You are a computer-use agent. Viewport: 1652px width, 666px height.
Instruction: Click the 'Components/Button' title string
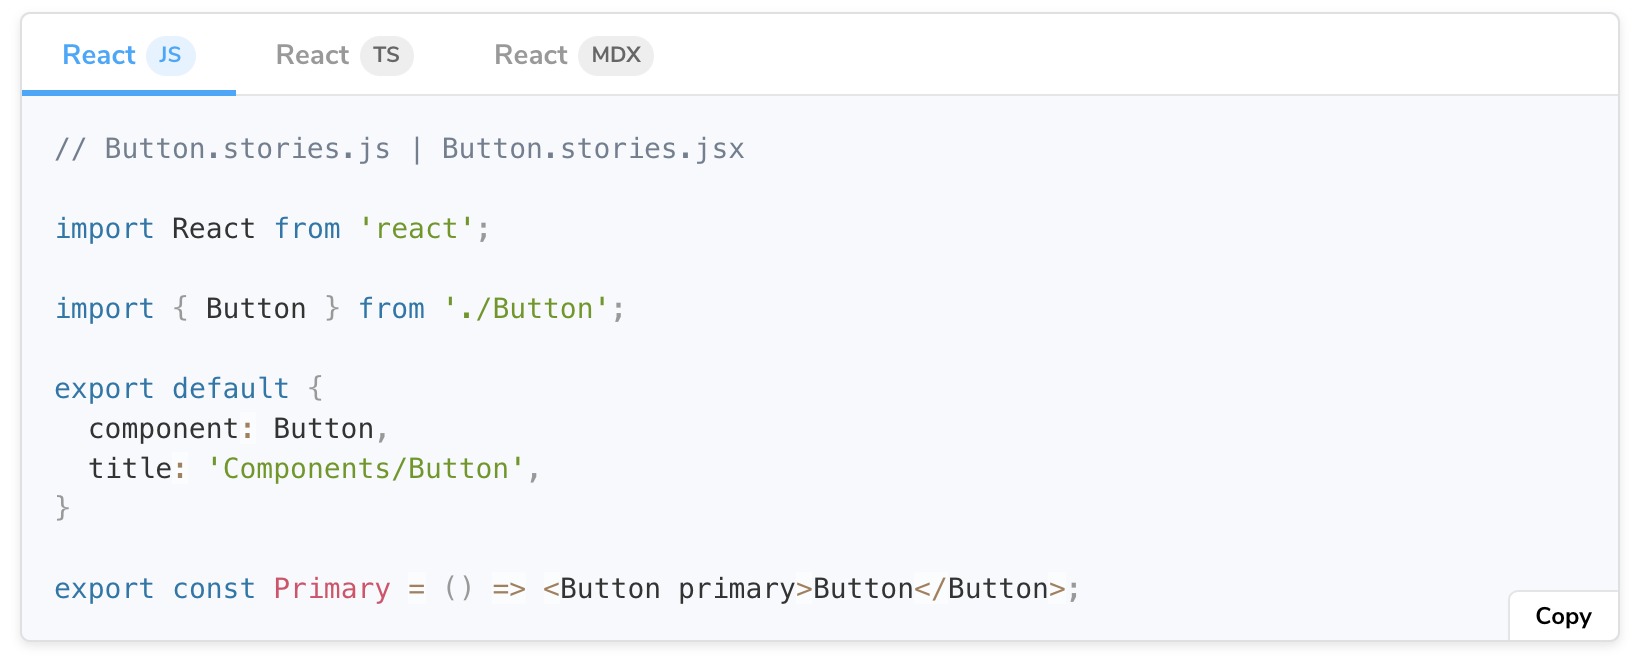[366, 469]
